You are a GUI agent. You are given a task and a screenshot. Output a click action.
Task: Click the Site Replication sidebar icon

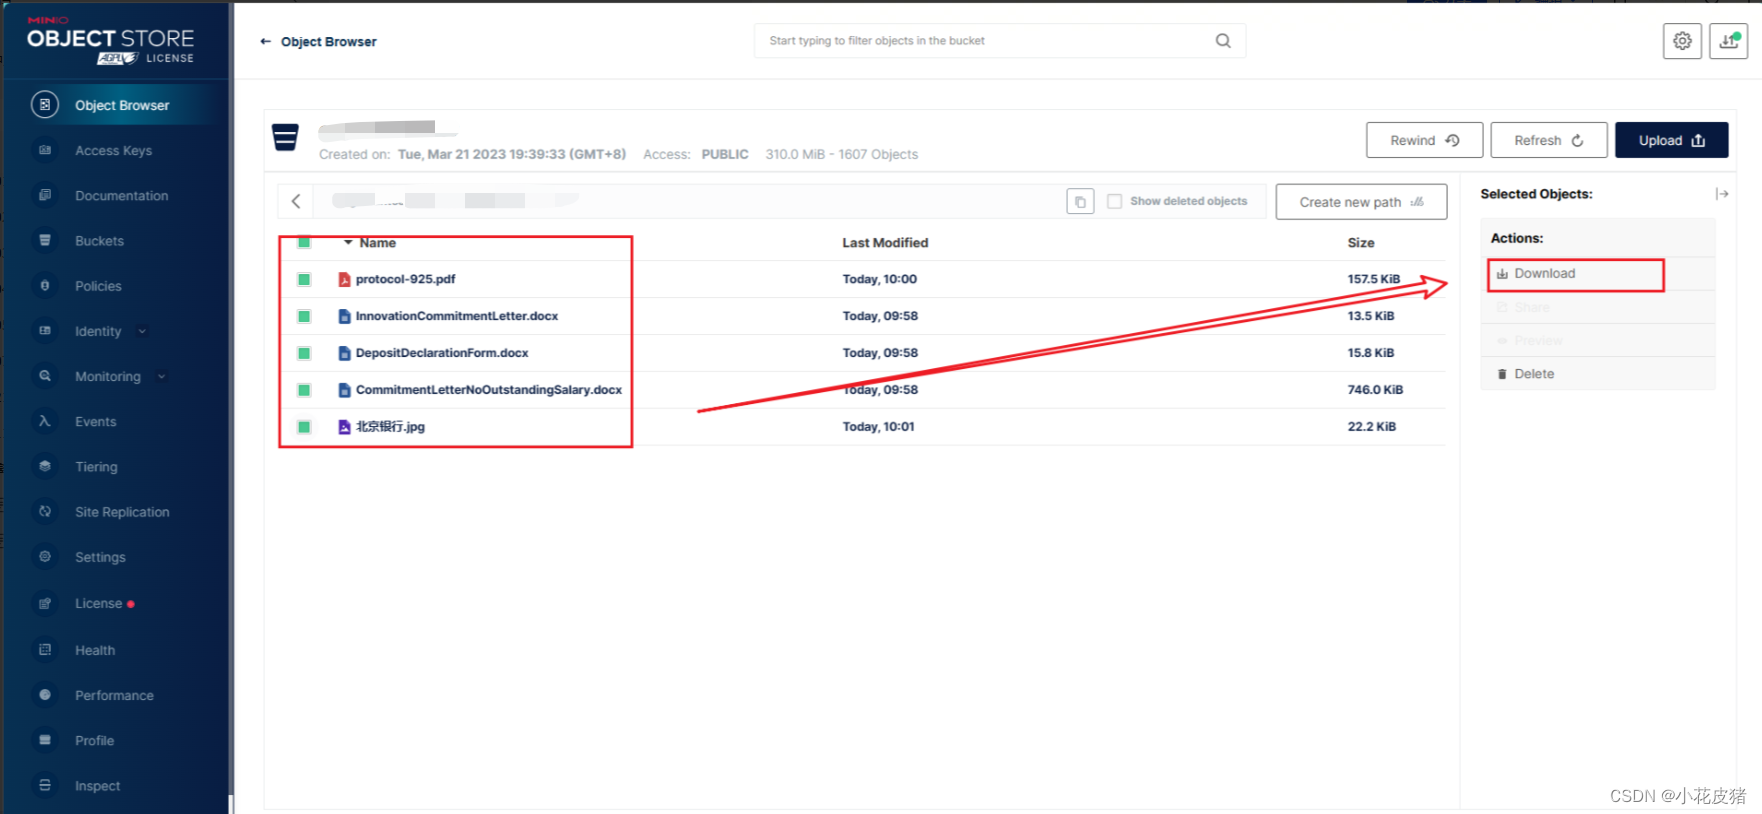(45, 511)
